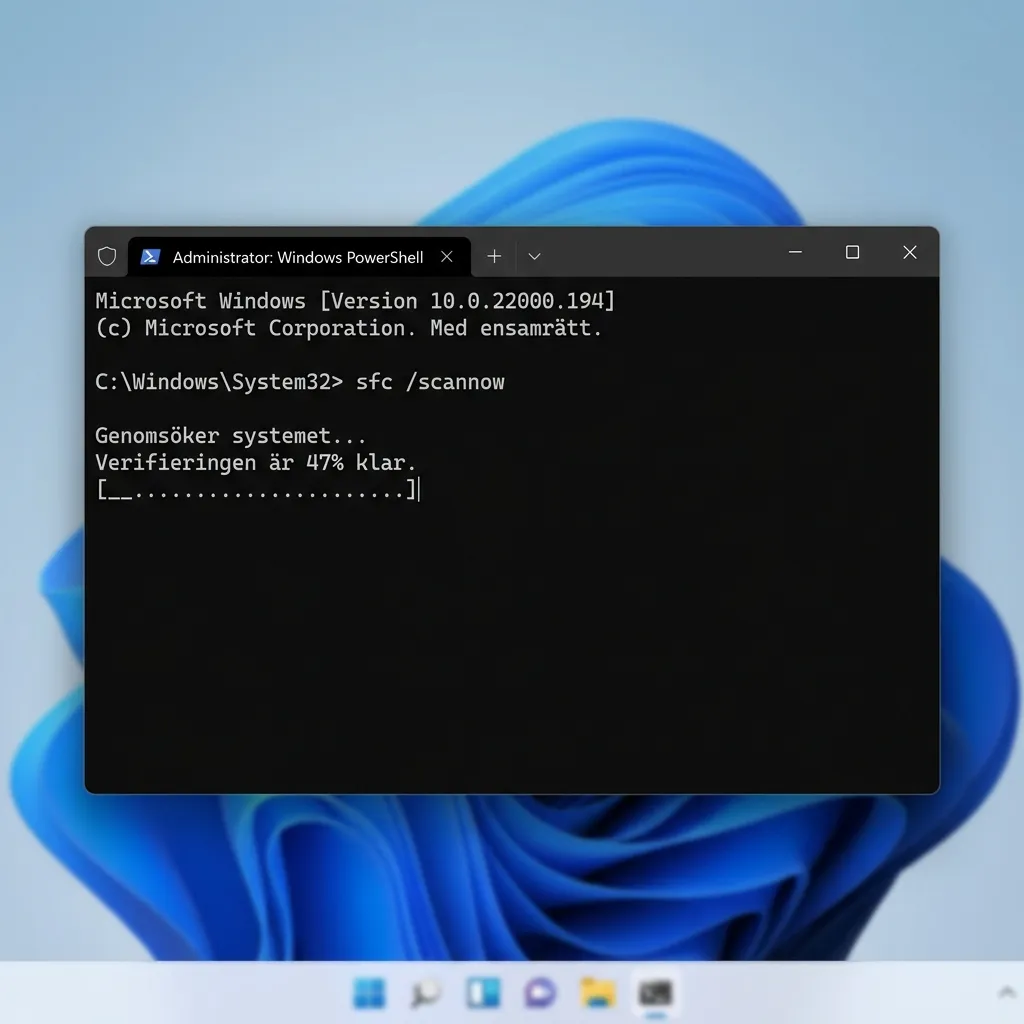Click the 'Verifieringen är 47% klar.' line
1024x1024 pixels.
pos(255,462)
